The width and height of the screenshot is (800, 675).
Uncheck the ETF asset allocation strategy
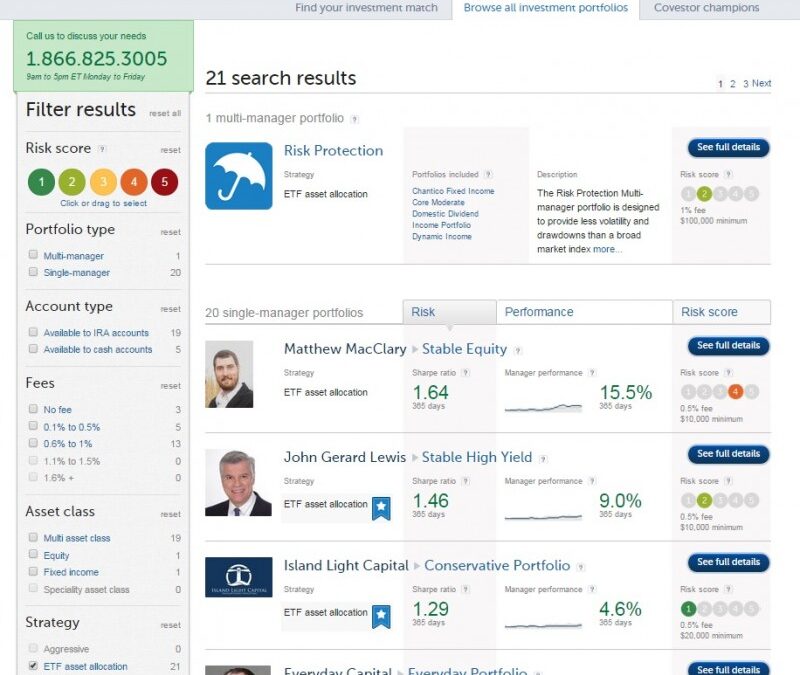[34, 666]
